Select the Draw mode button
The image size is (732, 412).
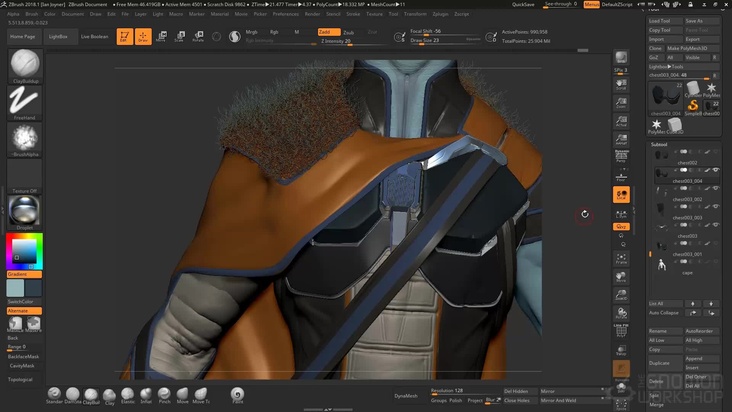pos(143,36)
